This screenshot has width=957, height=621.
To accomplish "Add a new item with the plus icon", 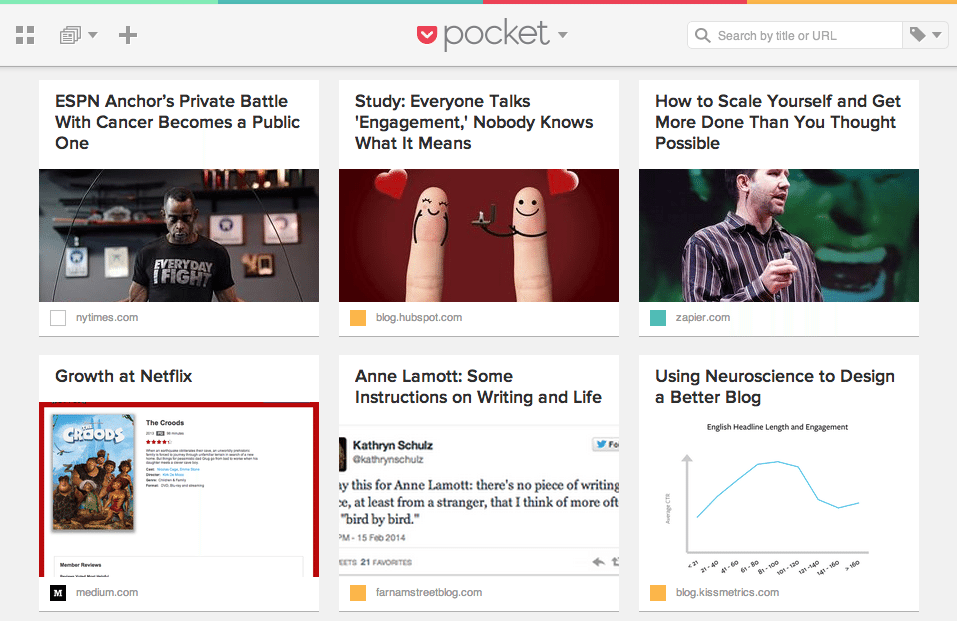I will click(x=127, y=34).
